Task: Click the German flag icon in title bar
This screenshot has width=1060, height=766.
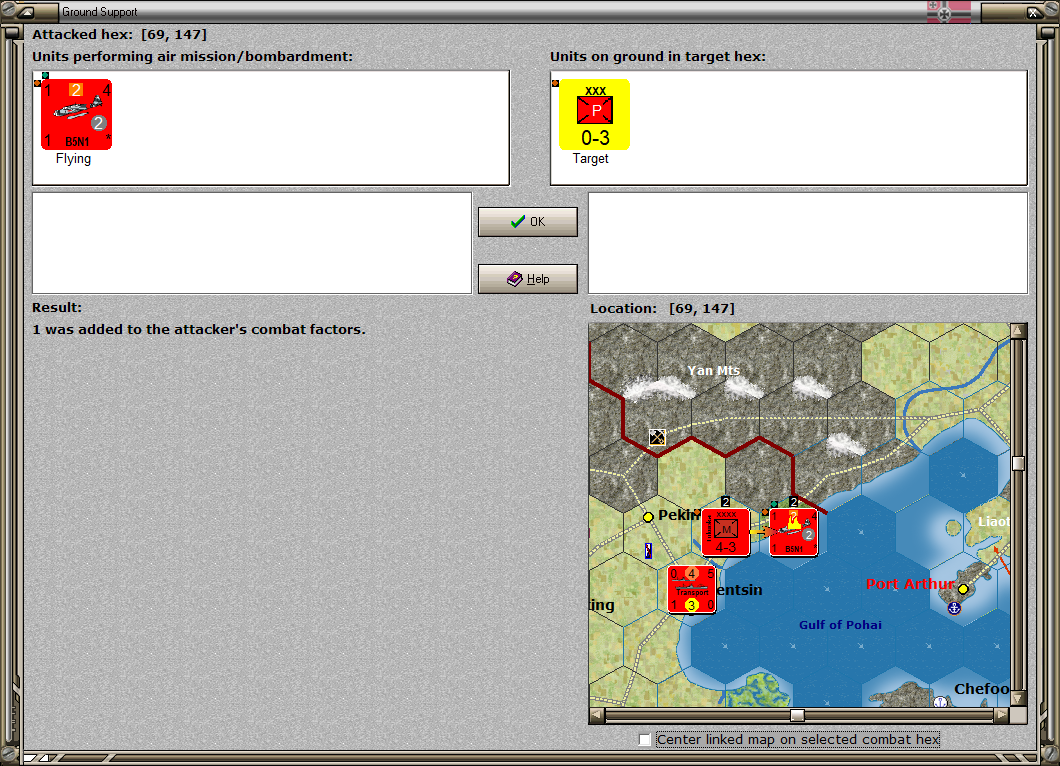Action: pyautogui.click(x=948, y=11)
